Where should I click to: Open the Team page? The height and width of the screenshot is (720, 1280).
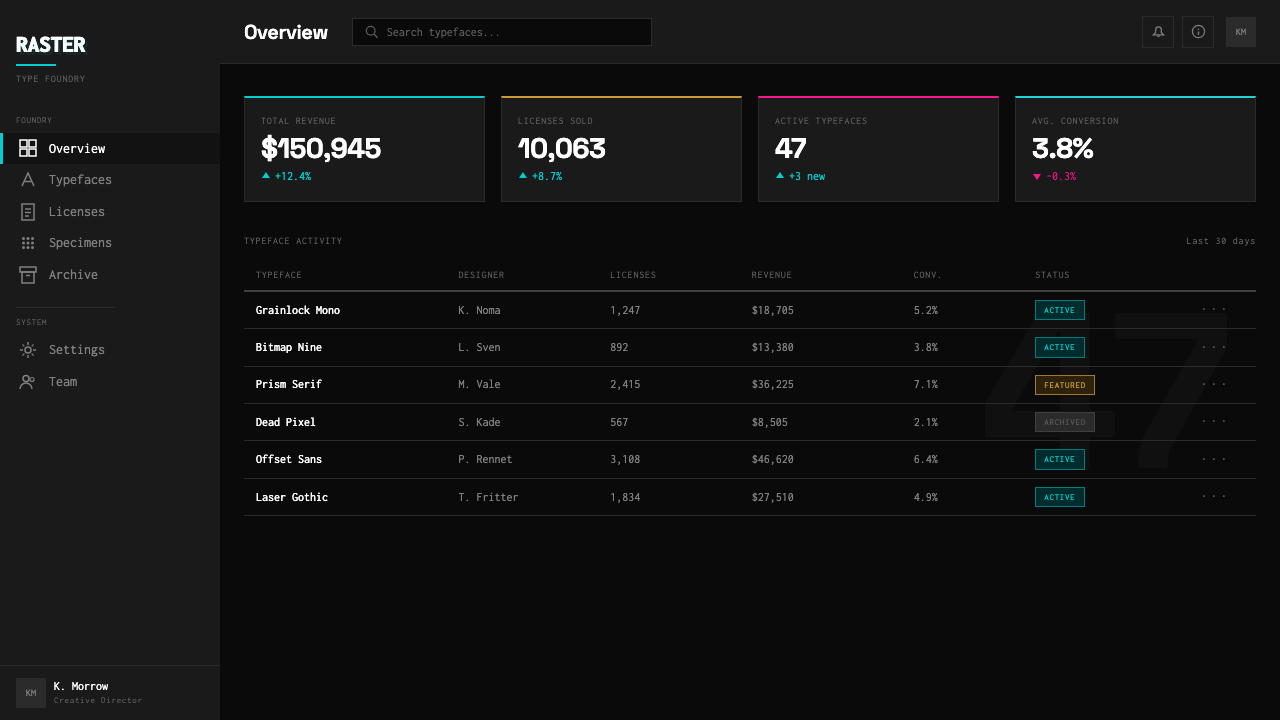[110, 382]
